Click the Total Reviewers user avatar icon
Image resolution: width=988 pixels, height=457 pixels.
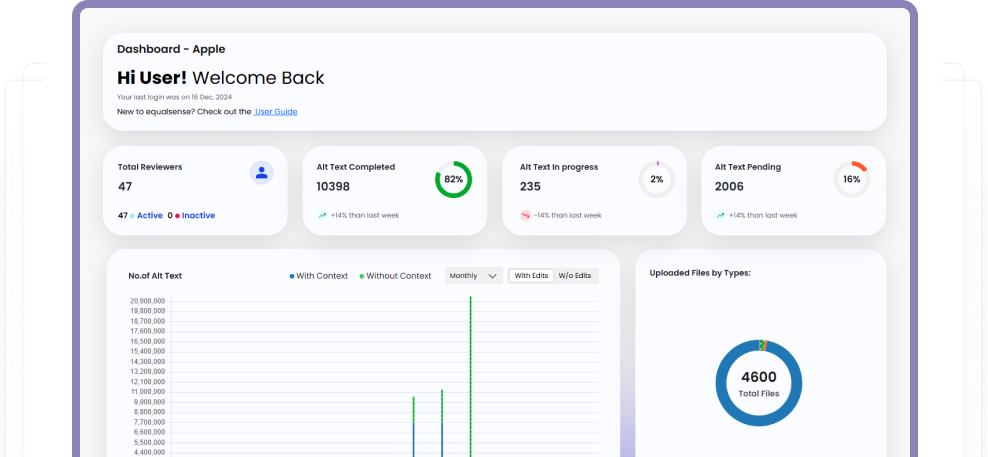tap(261, 173)
